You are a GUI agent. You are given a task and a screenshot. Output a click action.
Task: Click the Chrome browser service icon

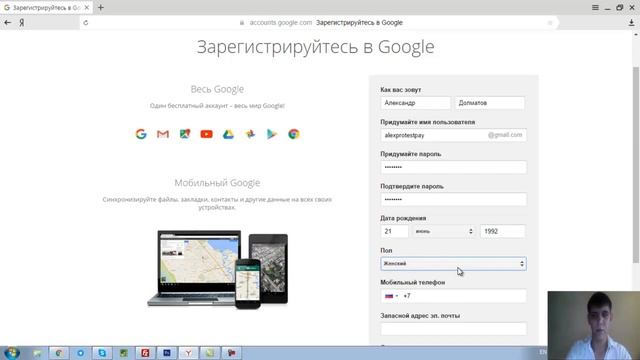pyautogui.click(x=294, y=134)
